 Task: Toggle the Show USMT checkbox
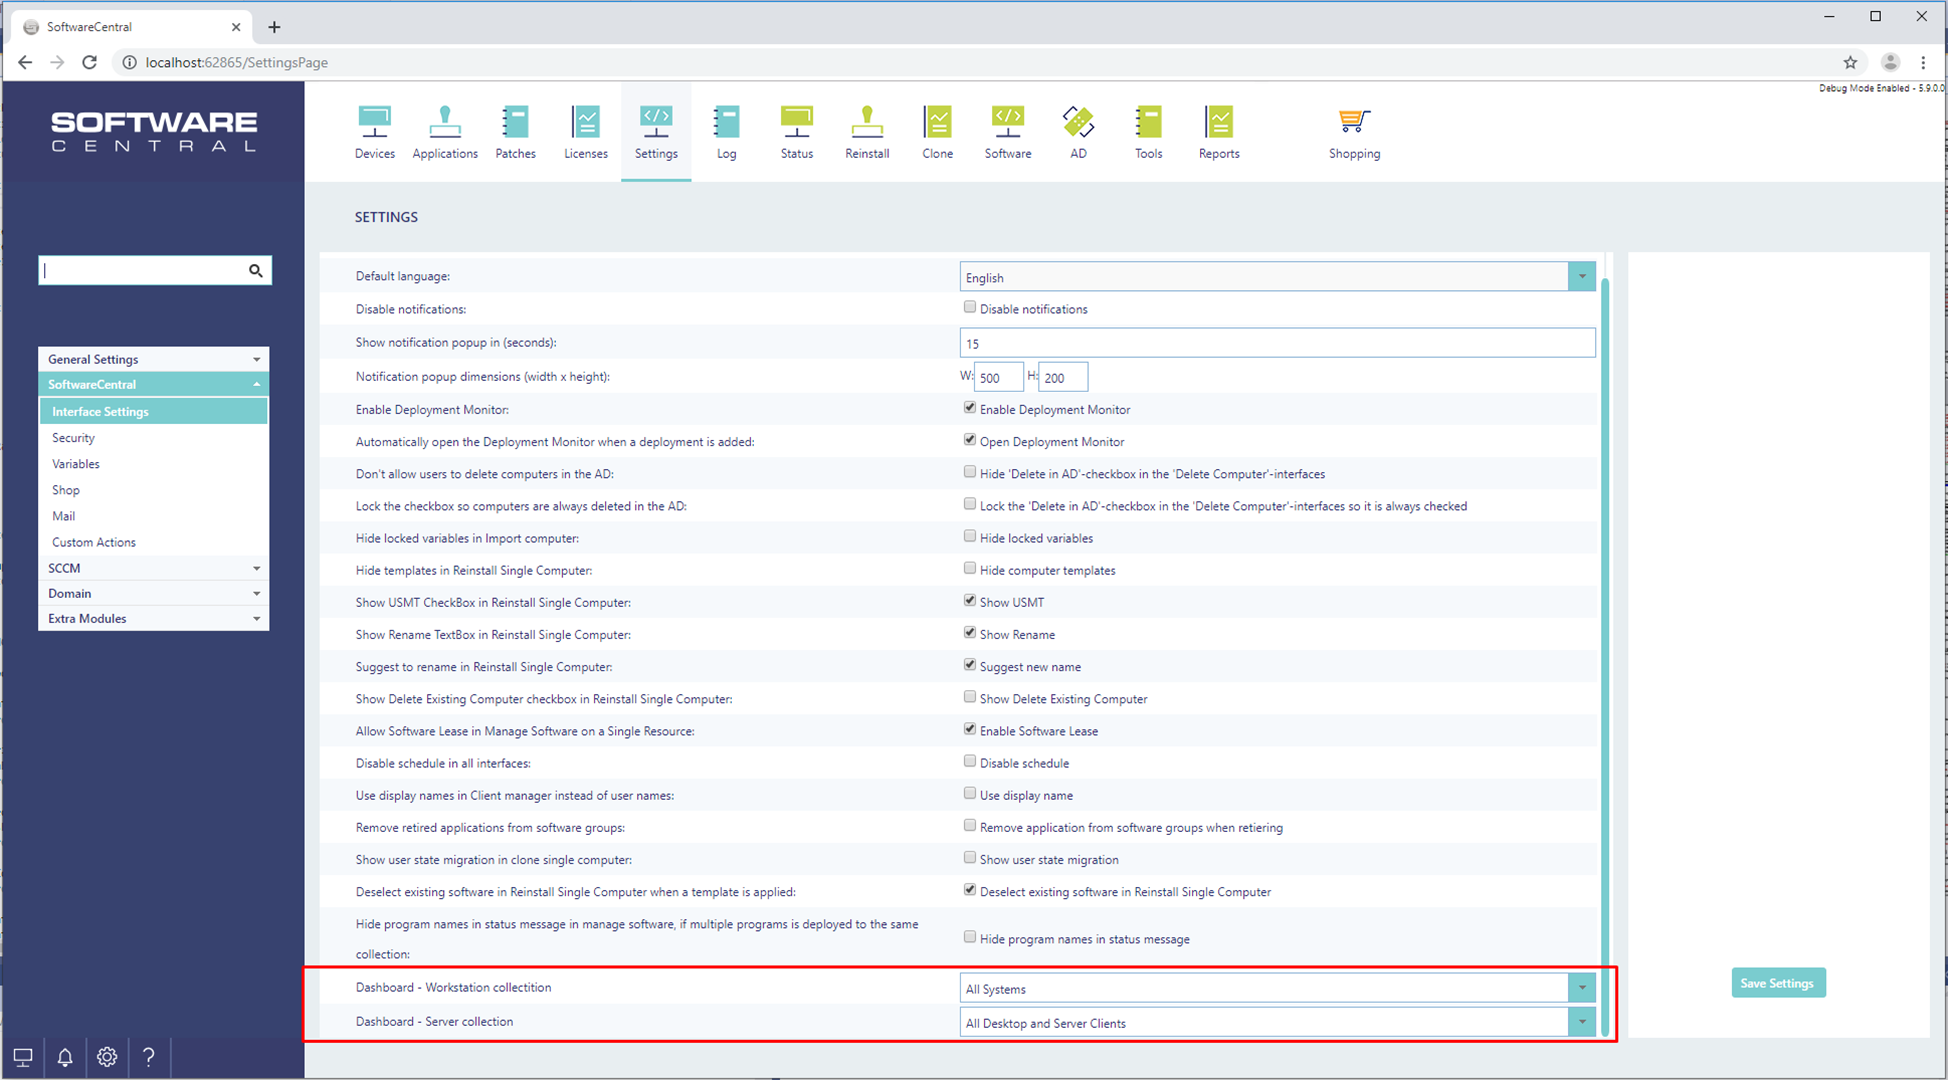[969, 601]
